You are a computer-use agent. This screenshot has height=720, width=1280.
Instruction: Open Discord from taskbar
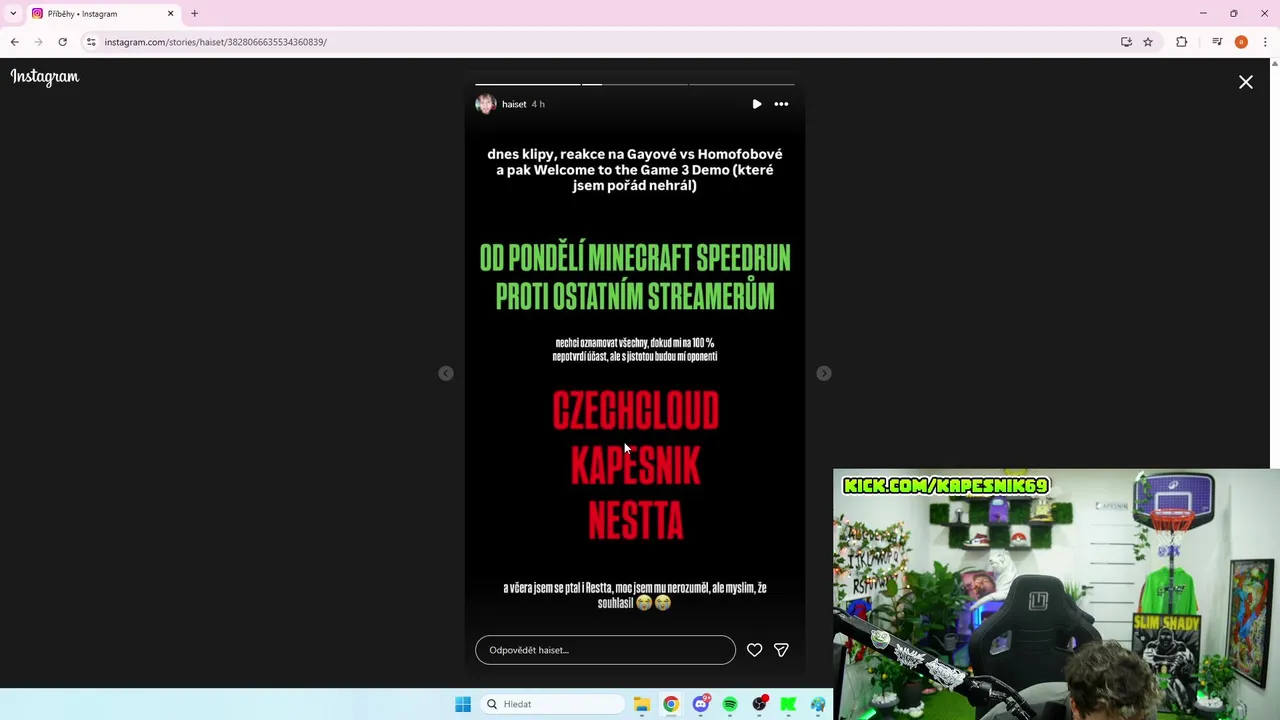(x=701, y=704)
